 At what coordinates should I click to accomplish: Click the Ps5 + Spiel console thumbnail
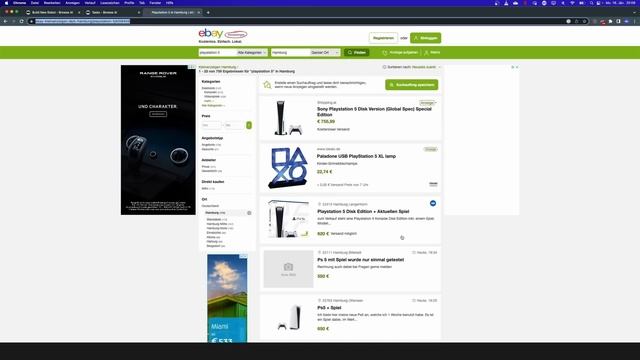[288, 318]
